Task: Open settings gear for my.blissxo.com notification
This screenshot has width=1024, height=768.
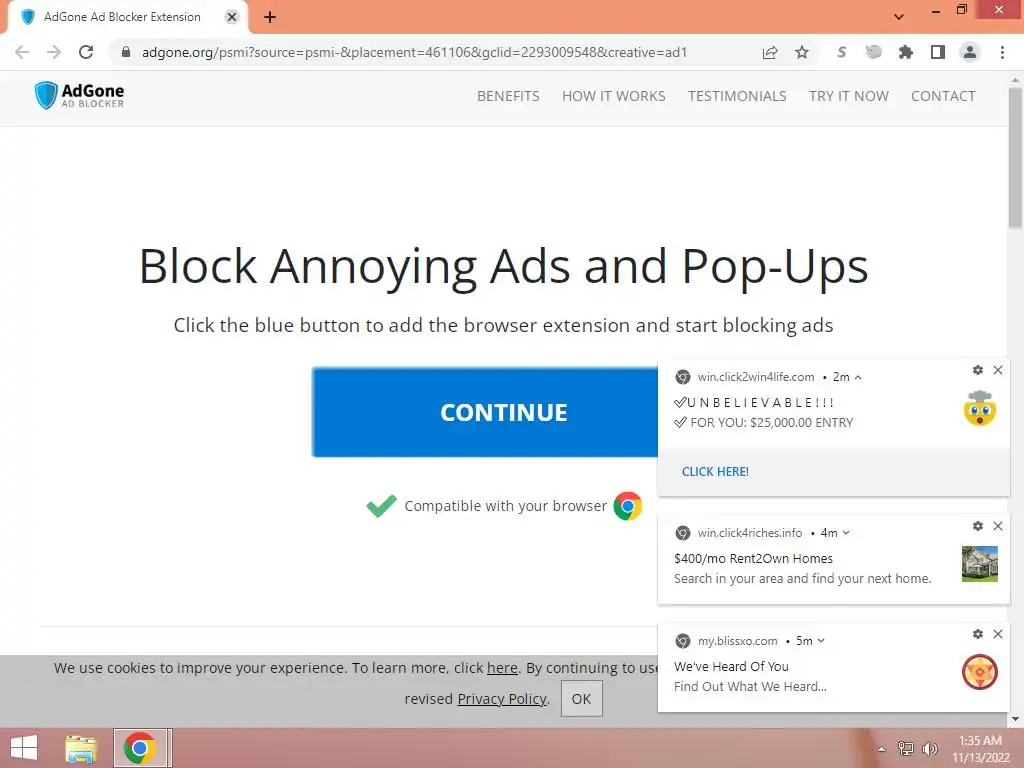Action: [978, 634]
